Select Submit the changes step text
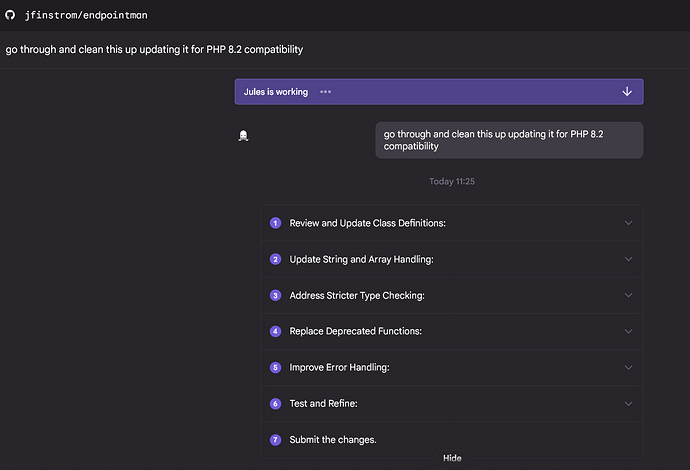This screenshot has height=470, width=690. 333,440
